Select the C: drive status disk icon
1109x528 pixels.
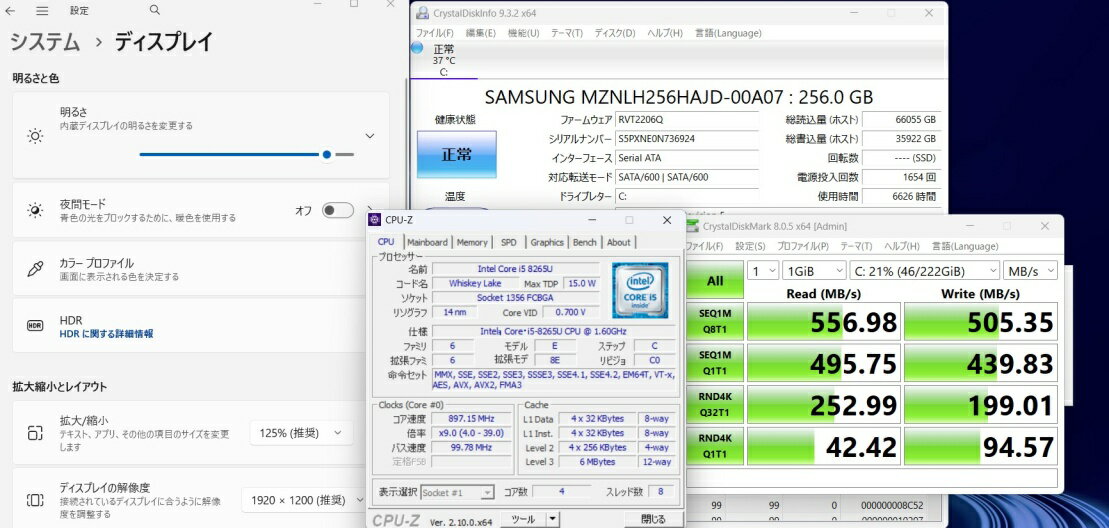[442, 60]
